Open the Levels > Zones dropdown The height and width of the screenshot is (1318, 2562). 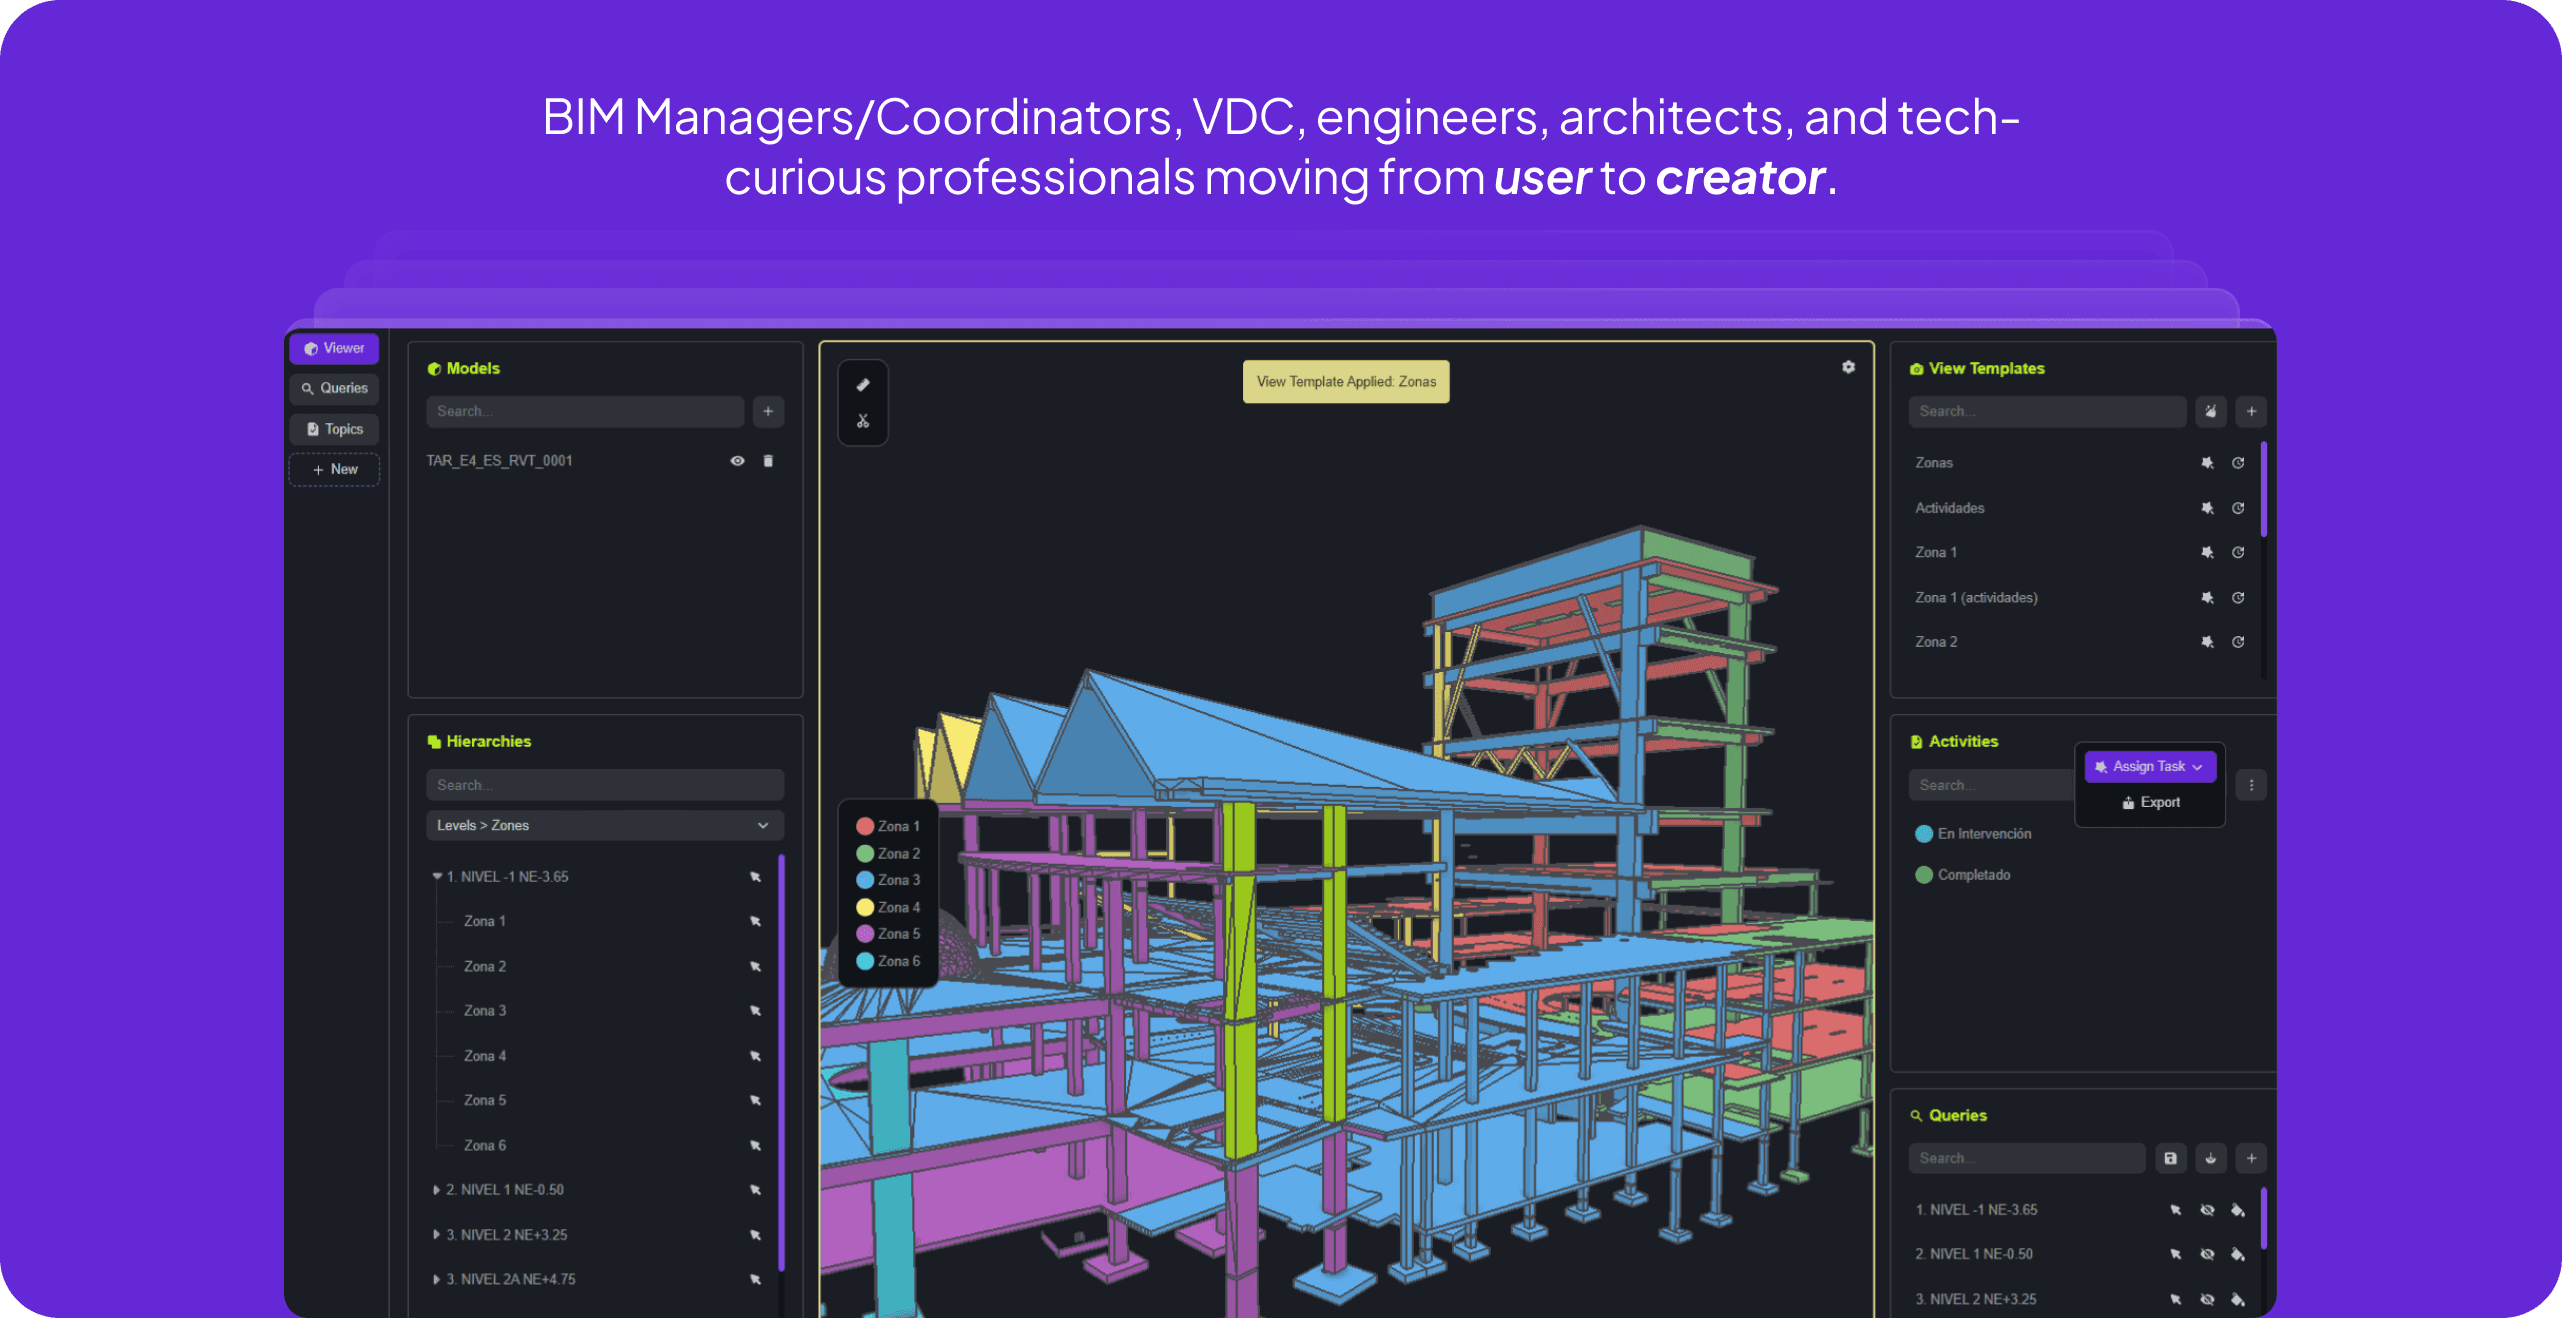pos(604,825)
